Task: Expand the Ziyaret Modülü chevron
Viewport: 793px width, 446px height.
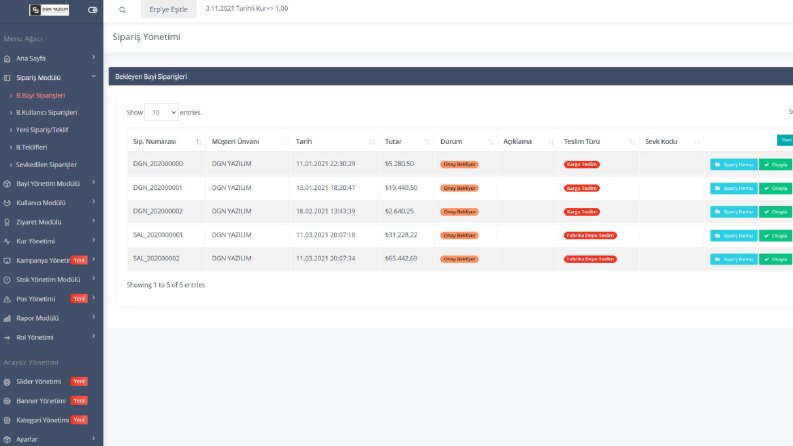Action: 94,221
